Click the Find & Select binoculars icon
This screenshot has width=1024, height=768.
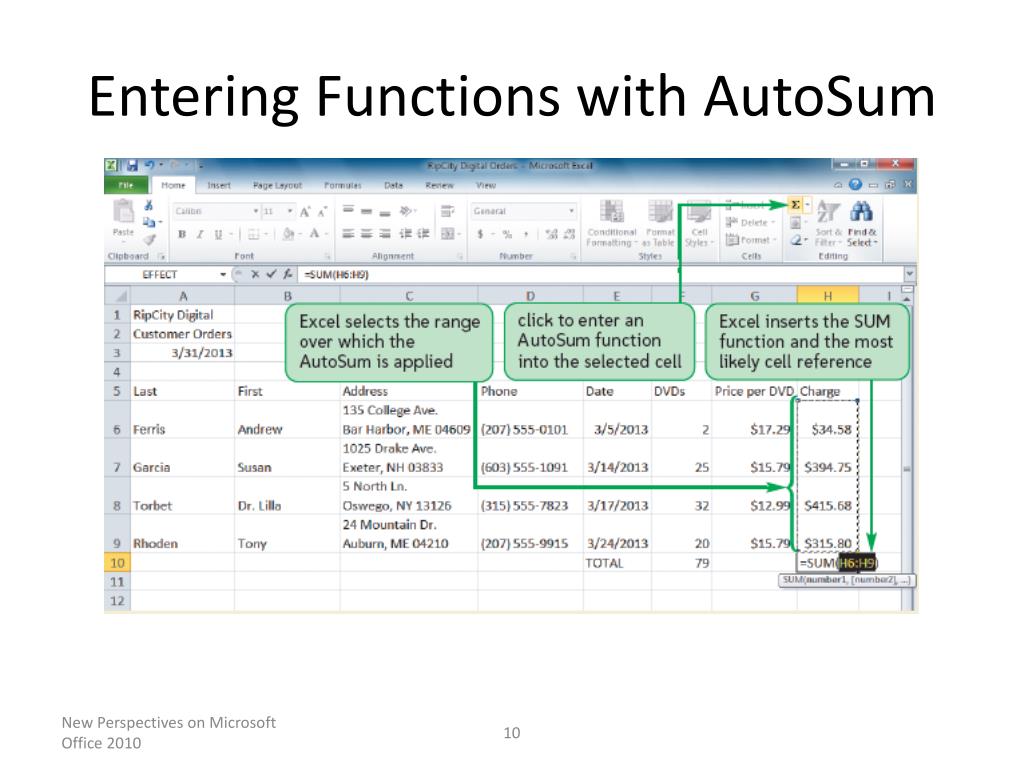click(x=861, y=212)
